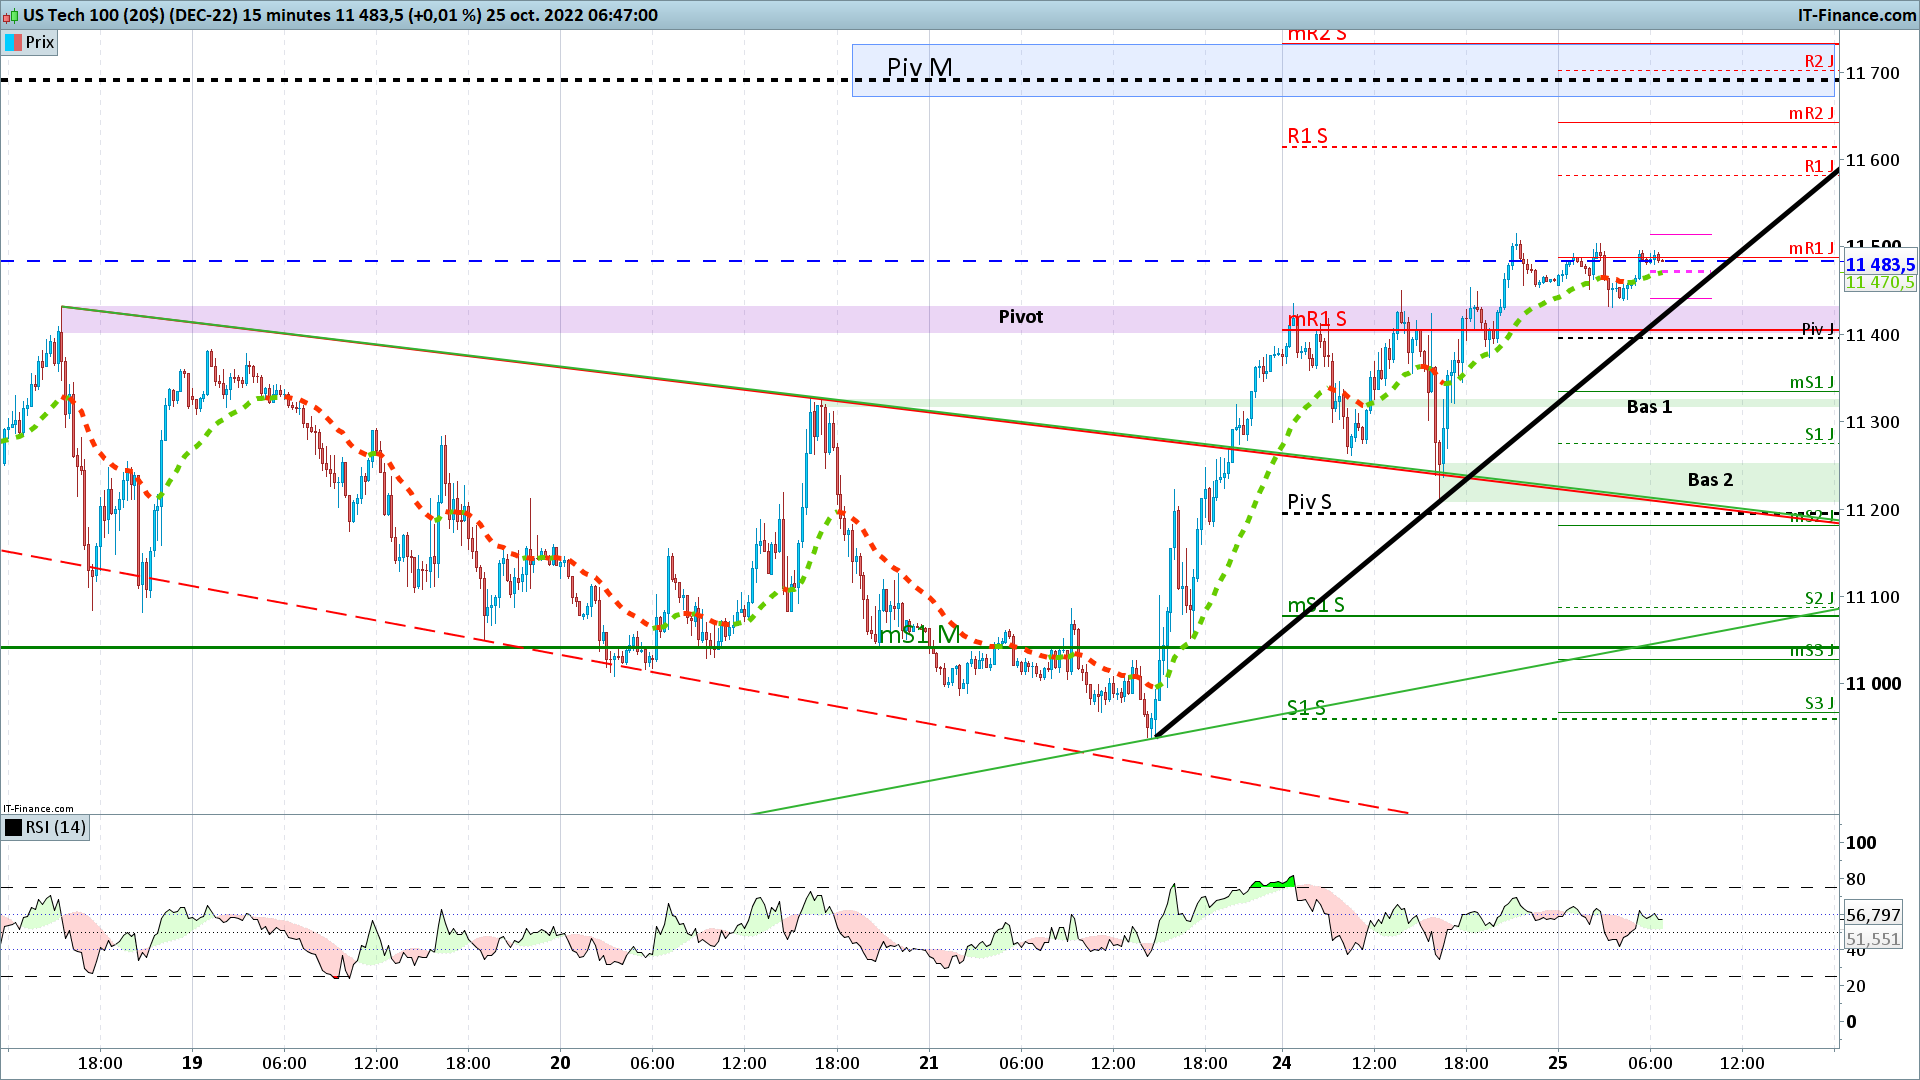The image size is (1920, 1080).
Task: Select the R1 S resistance label
Action: point(1307,136)
